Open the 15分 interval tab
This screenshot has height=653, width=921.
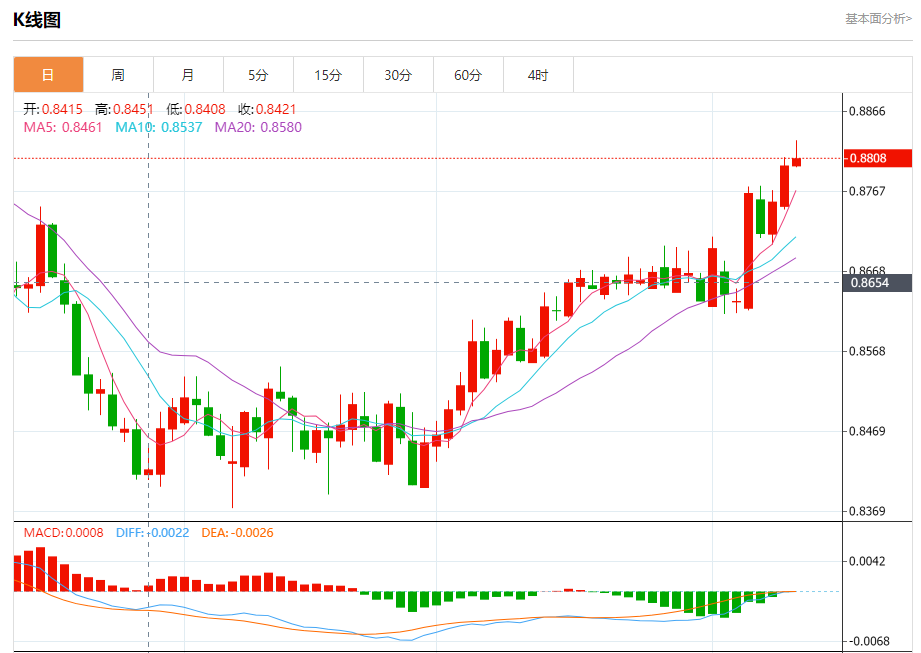pos(328,75)
